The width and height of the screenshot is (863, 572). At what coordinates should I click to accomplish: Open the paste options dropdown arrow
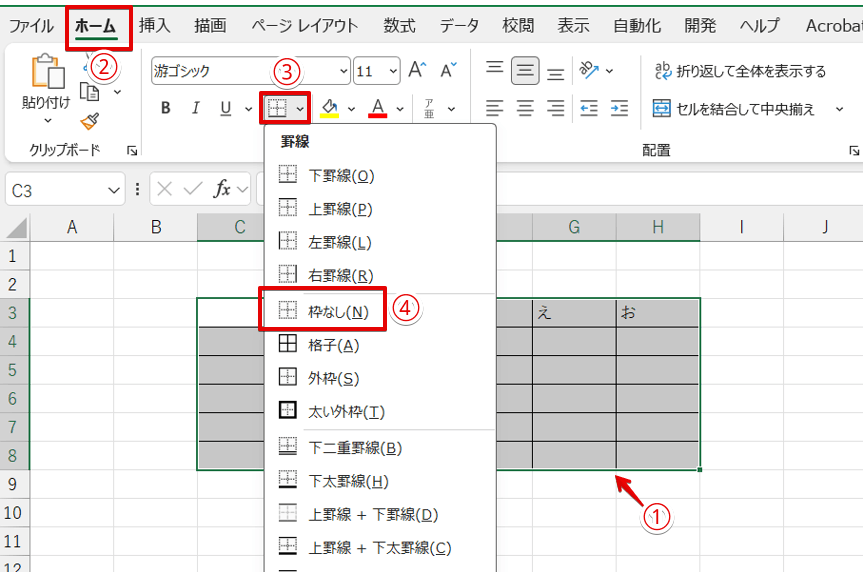(x=47, y=120)
